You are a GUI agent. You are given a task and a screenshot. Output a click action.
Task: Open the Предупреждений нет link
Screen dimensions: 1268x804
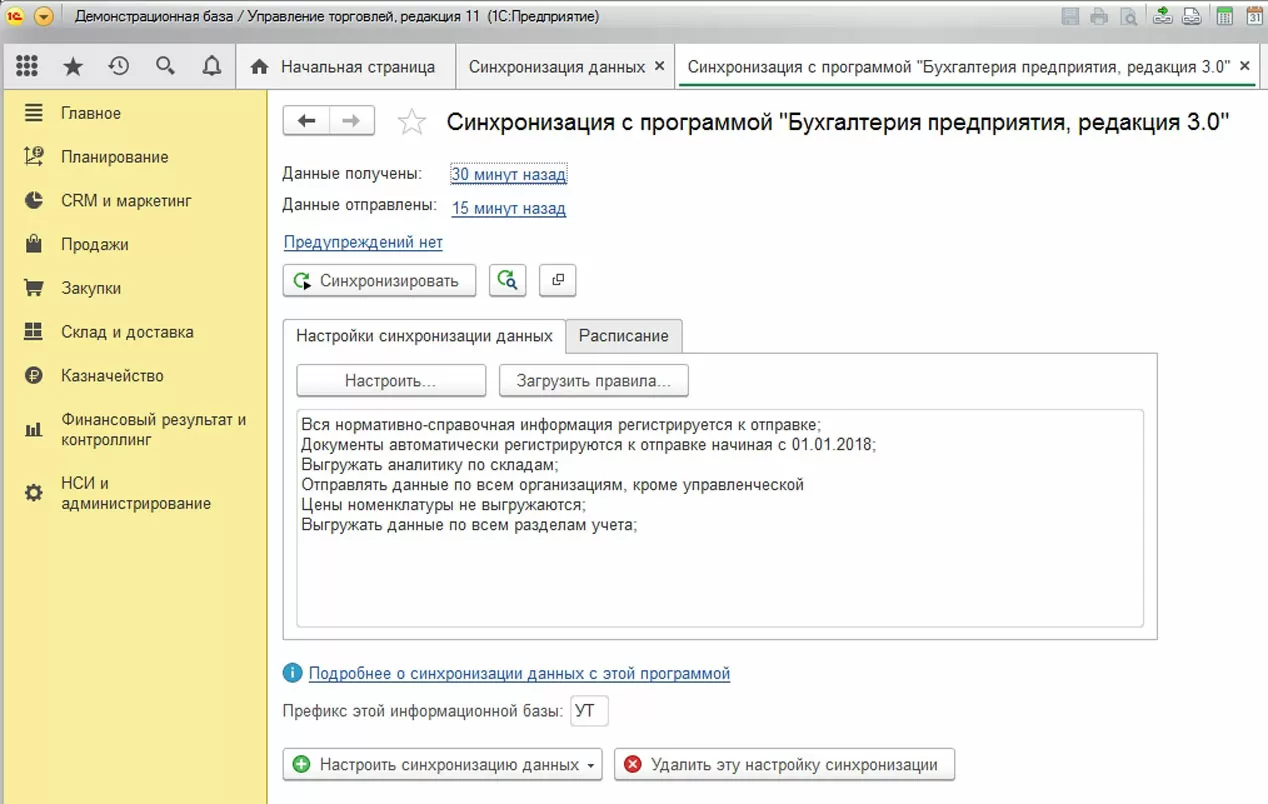(363, 242)
